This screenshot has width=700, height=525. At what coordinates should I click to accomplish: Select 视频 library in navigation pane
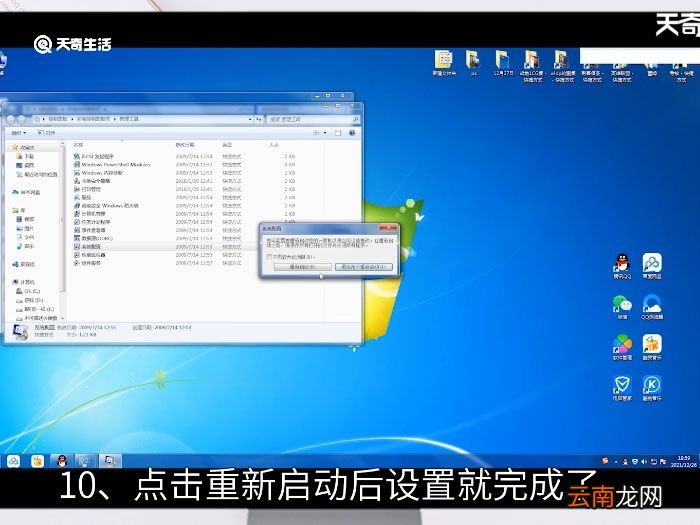pyautogui.click(x=25, y=219)
